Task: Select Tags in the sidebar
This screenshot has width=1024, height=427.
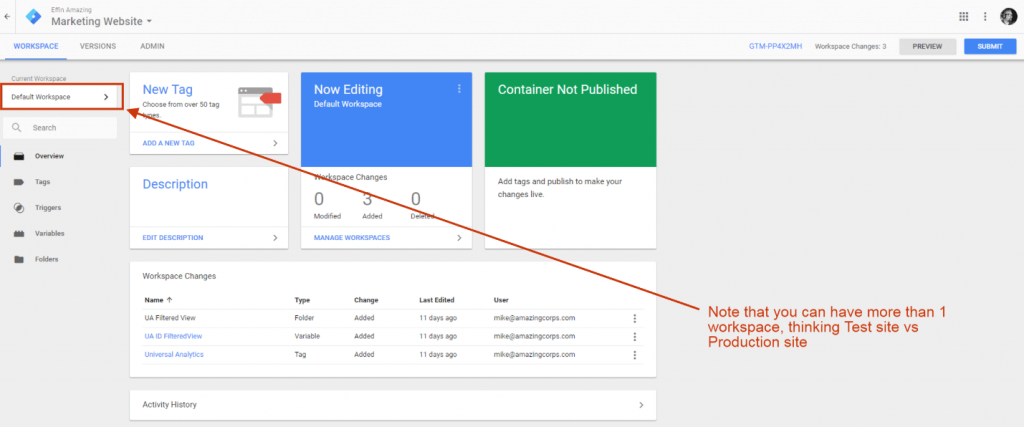Action: 42,182
